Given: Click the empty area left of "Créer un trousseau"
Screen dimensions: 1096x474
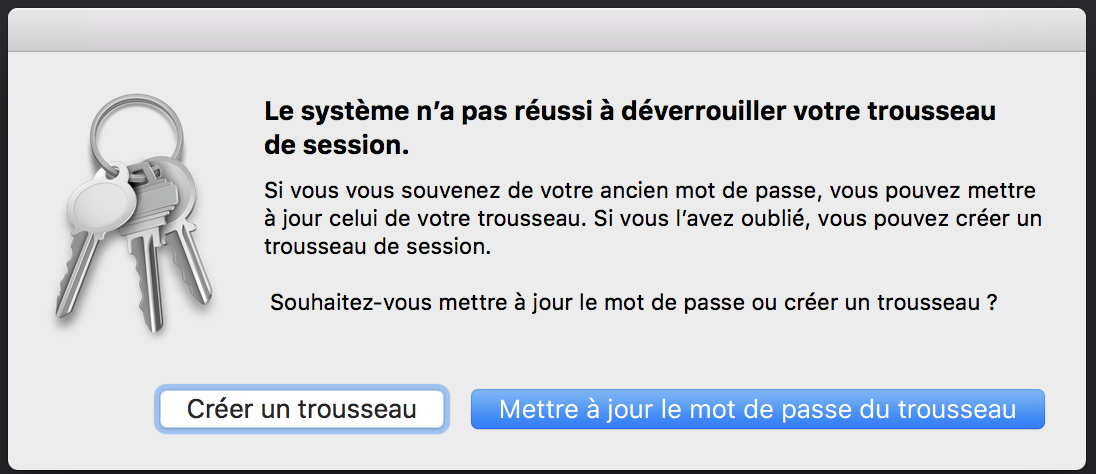Looking at the screenshot, I should click(x=80, y=409).
